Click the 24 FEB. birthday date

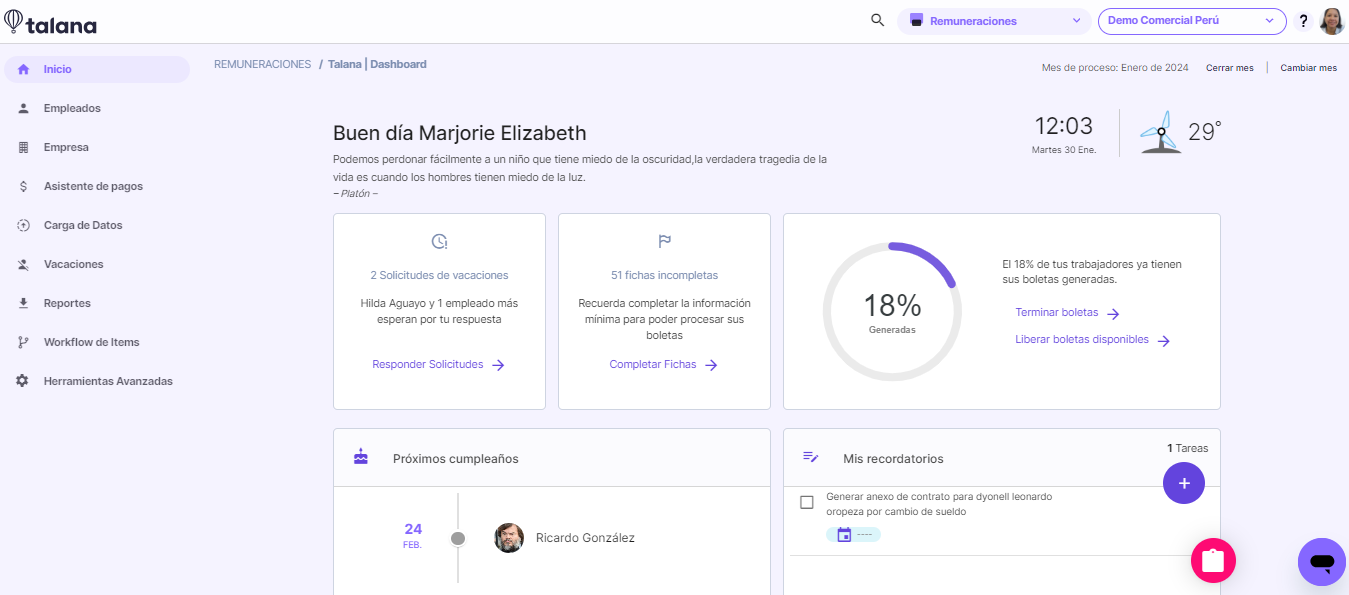pos(413,536)
